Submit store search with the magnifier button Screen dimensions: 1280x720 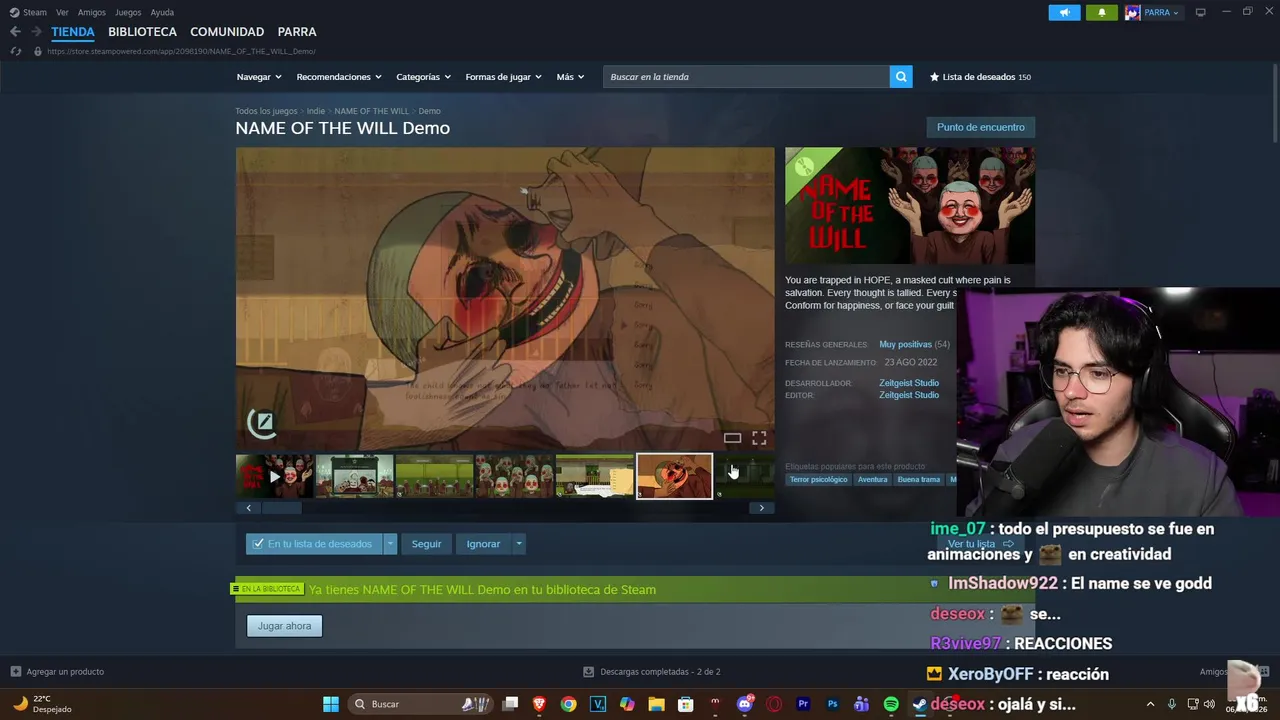[901, 77]
